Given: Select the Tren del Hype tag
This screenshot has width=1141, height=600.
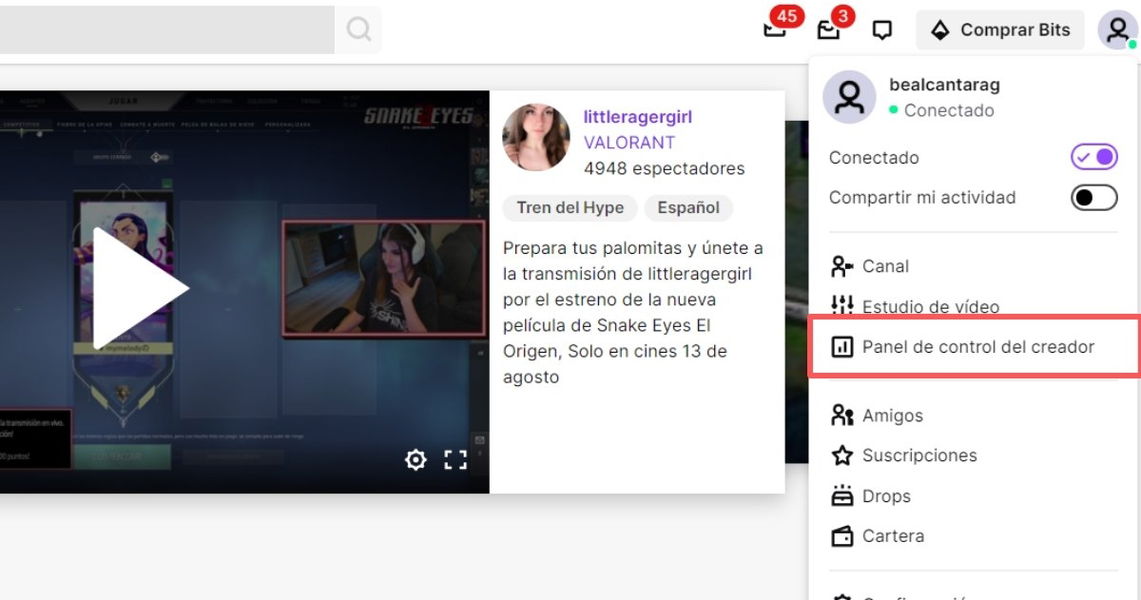Looking at the screenshot, I should [x=570, y=208].
